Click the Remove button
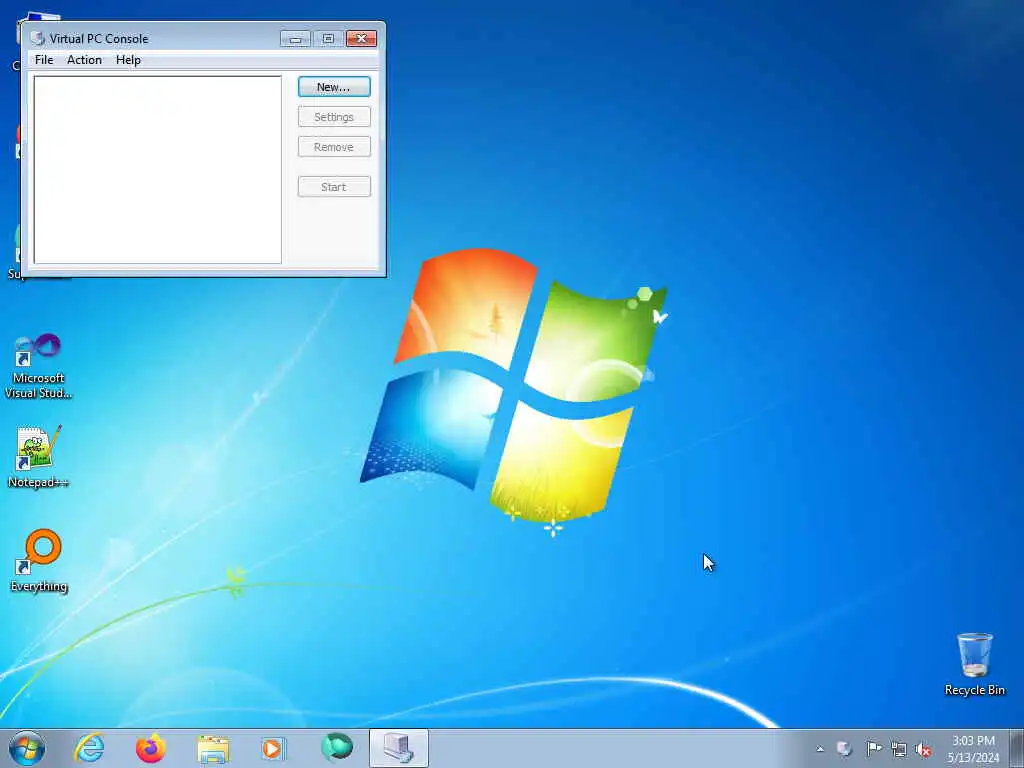This screenshot has width=1024, height=768. (x=334, y=147)
